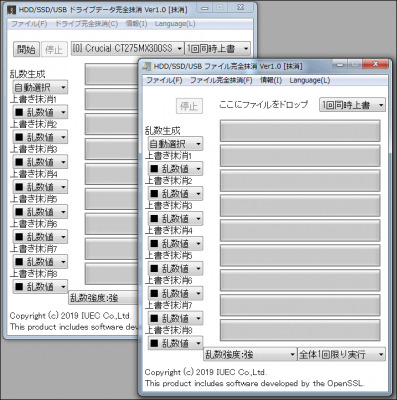Expand the 全体1回限り実行 dropdown
Image resolution: width=397 pixels, height=400 pixels.
341,354
